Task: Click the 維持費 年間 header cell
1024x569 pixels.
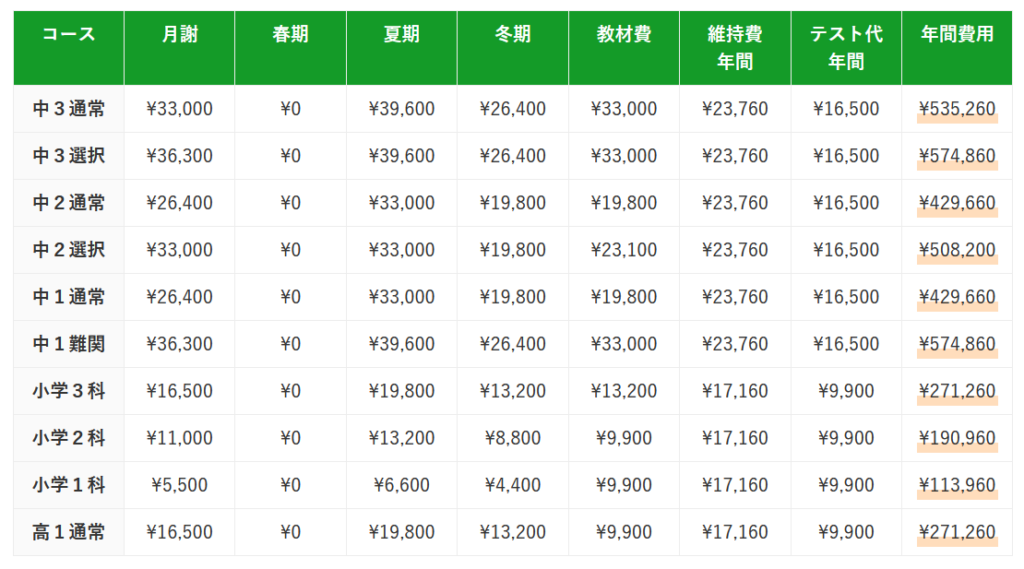Action: tap(735, 48)
